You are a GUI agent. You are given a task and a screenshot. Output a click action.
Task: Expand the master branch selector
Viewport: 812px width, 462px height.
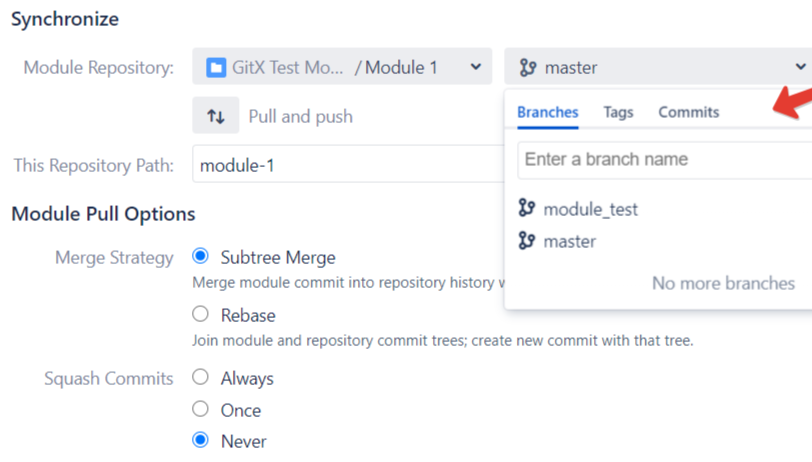(x=660, y=68)
